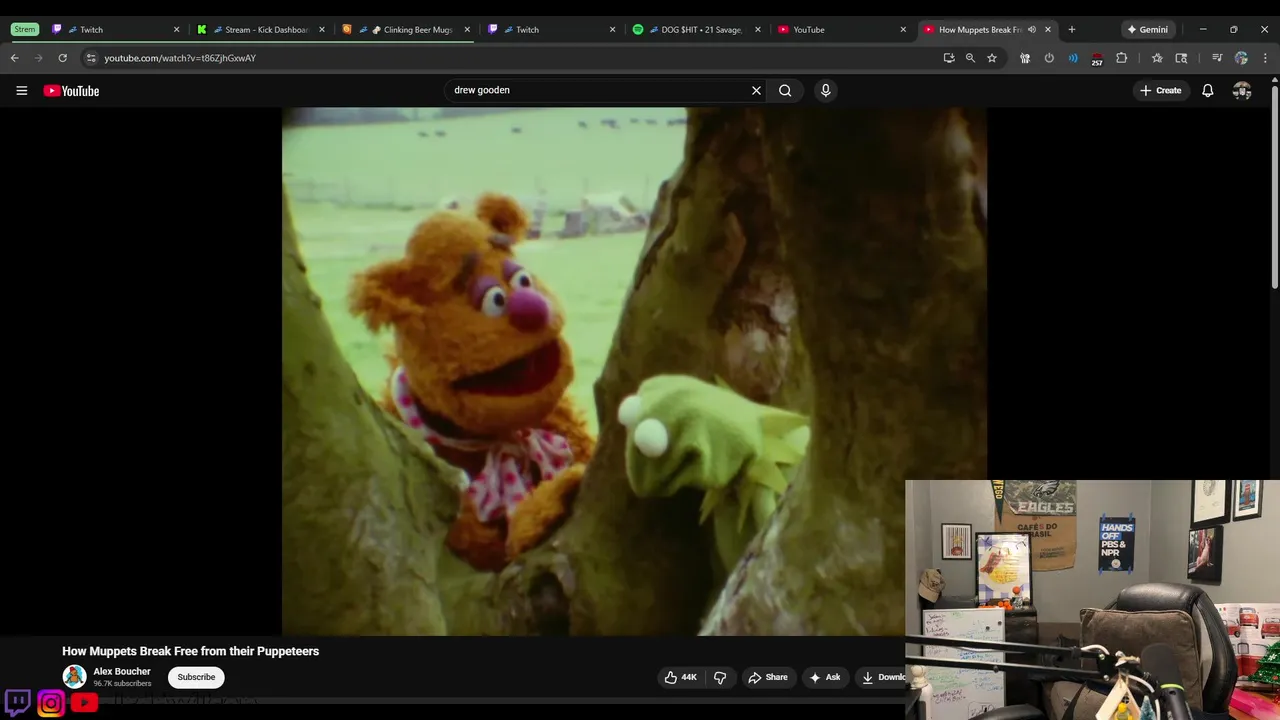This screenshot has width=1280, height=720.
Task: Start voice search with the microphone
Action: coord(825,90)
